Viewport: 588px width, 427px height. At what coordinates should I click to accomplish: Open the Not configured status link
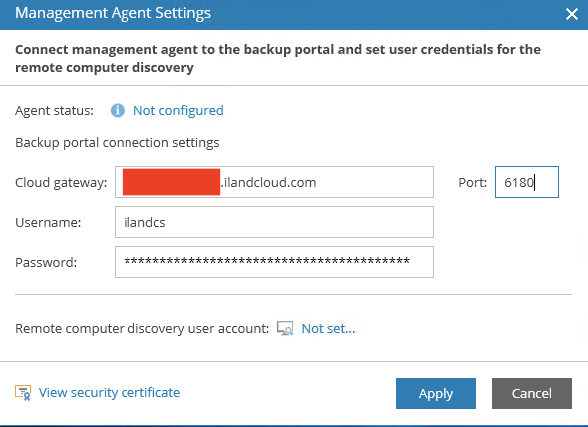[178, 111]
